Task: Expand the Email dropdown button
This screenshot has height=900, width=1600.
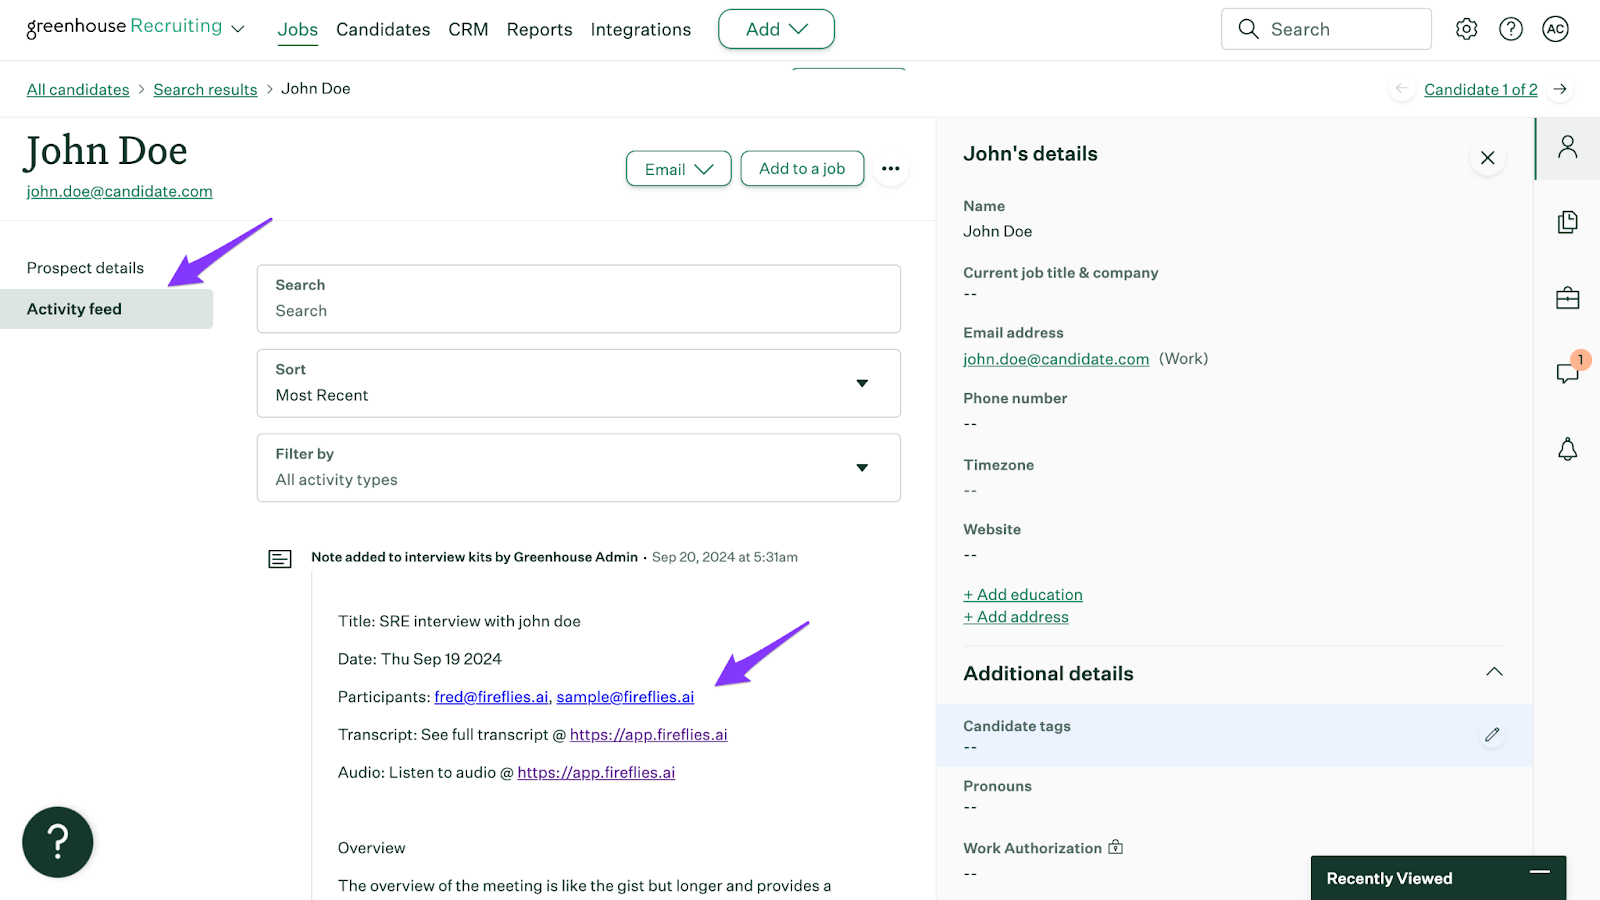Action: (678, 169)
